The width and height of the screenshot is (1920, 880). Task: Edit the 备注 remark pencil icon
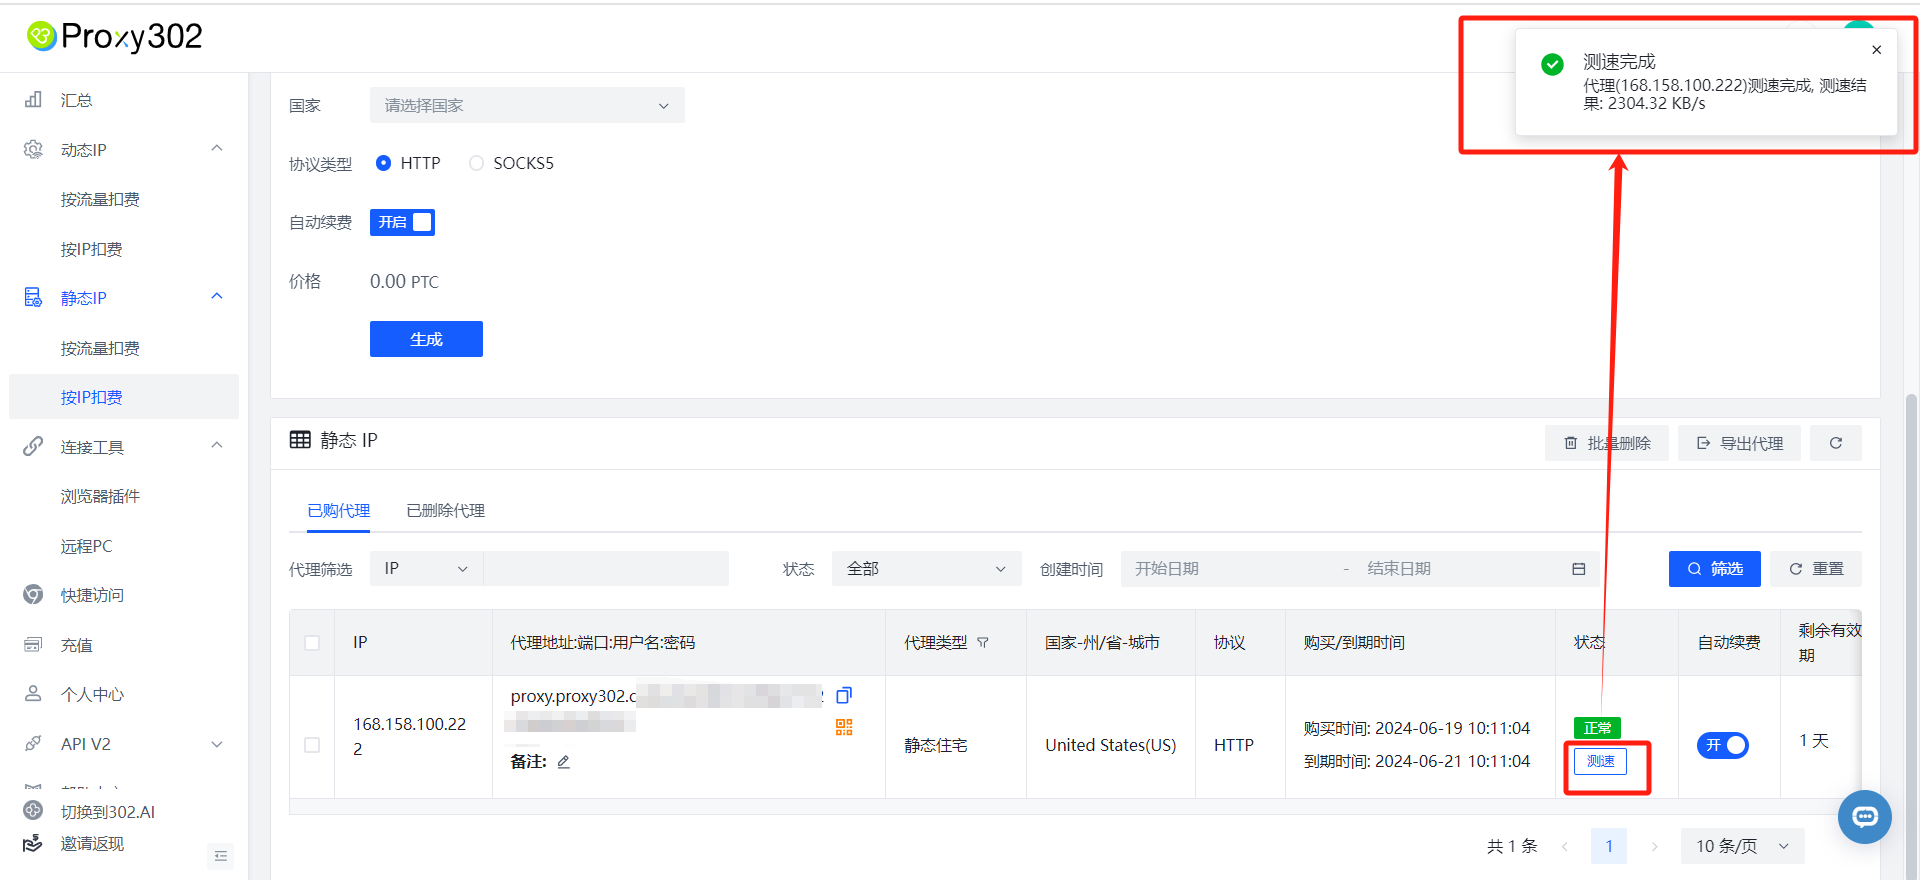(563, 762)
